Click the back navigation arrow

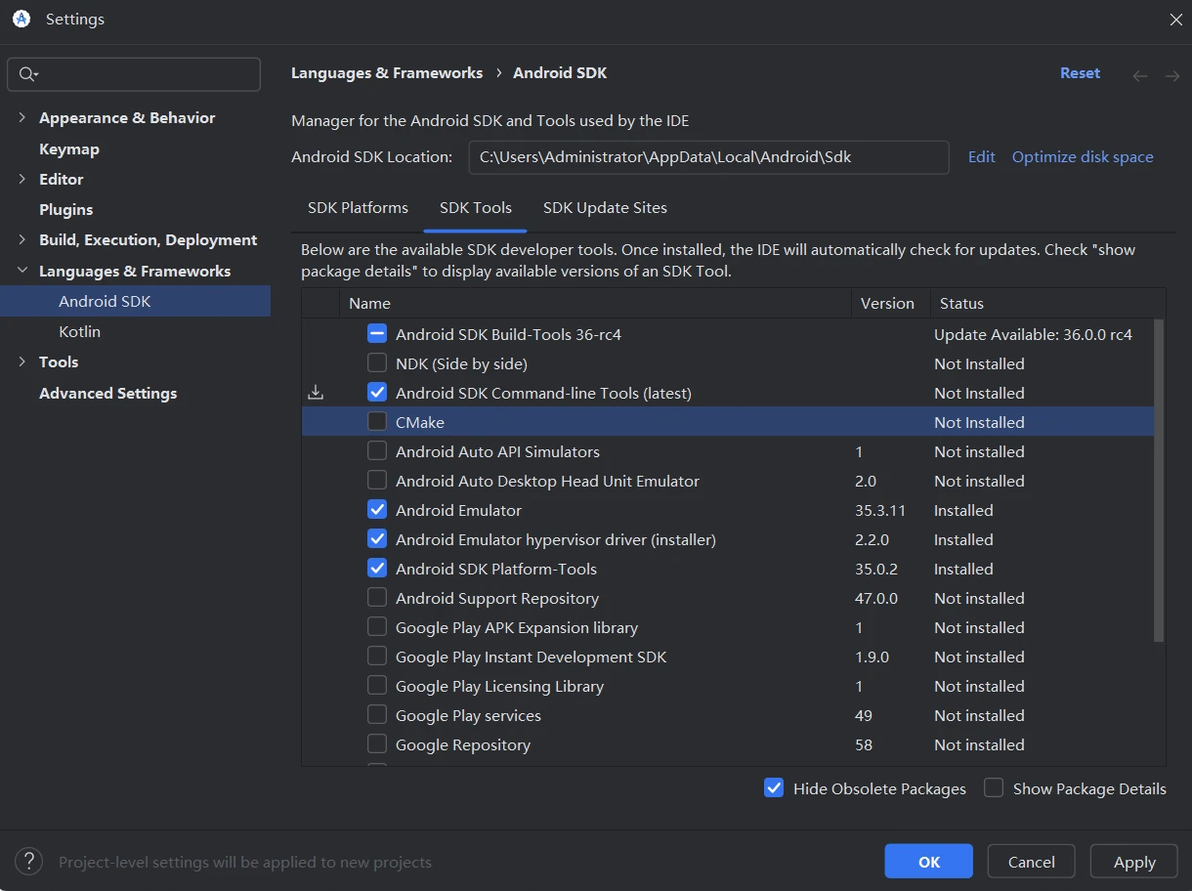tap(1140, 75)
